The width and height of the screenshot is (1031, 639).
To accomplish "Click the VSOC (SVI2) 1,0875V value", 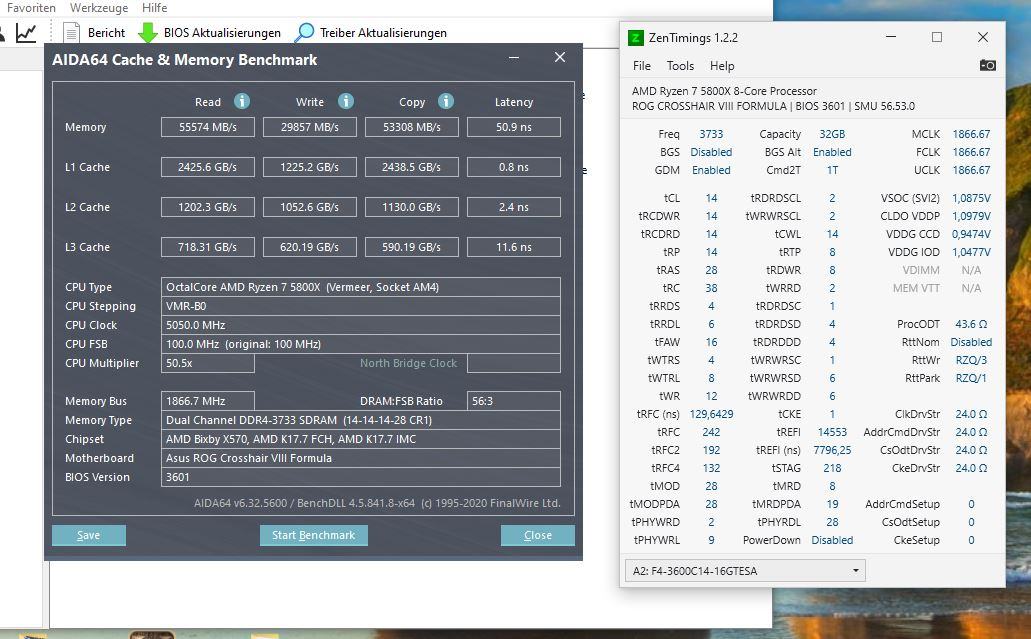I will [971, 198].
